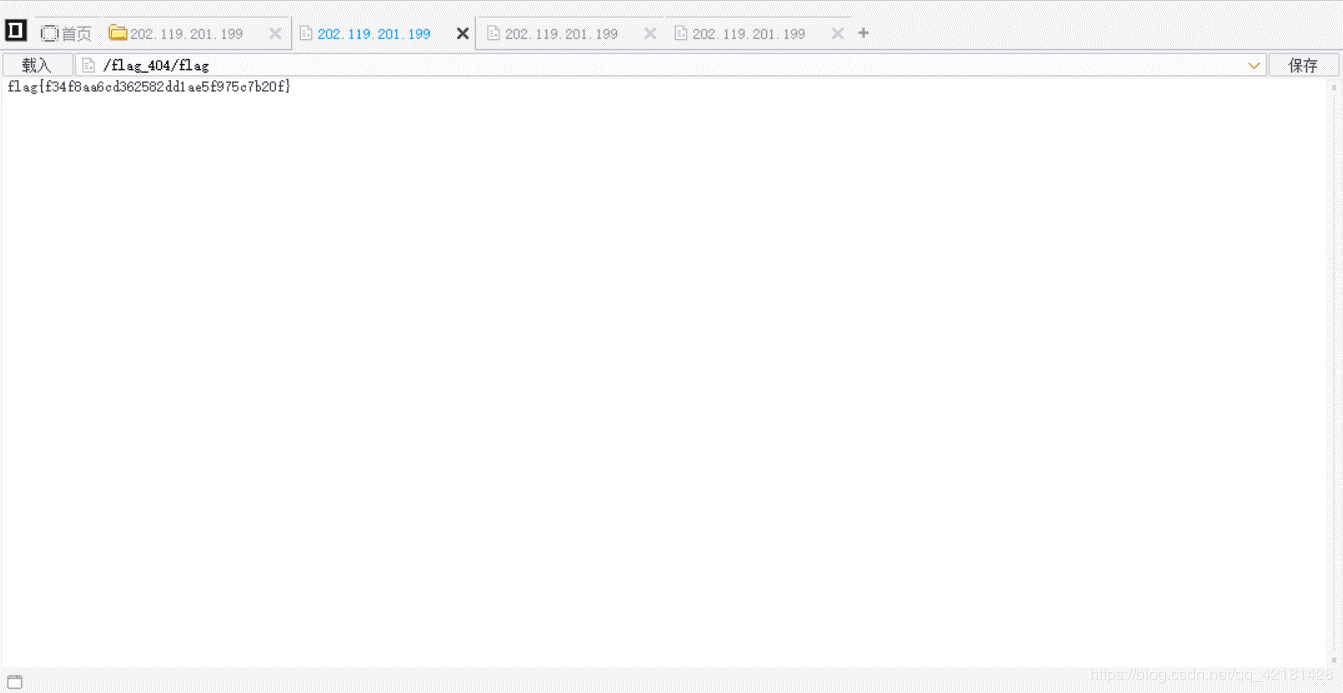Screen dimensions: 1343x693
Task: Click the /flag_404/flag path field
Action: (671, 65)
